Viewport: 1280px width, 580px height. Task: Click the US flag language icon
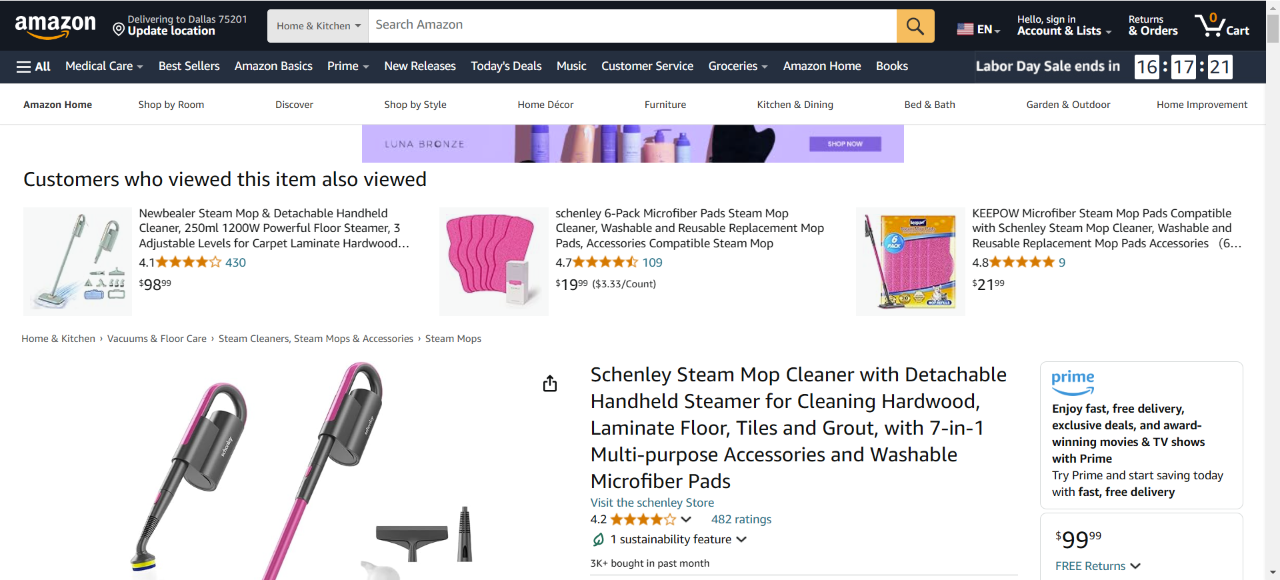965,29
